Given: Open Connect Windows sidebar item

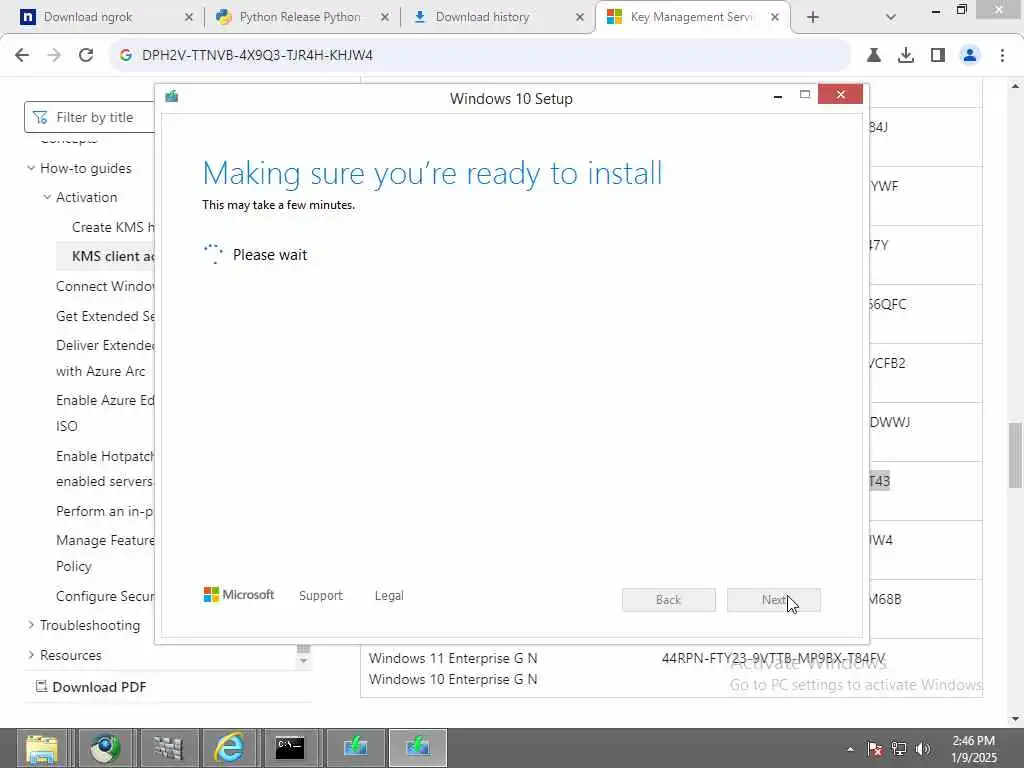Looking at the screenshot, I should click(x=105, y=286).
